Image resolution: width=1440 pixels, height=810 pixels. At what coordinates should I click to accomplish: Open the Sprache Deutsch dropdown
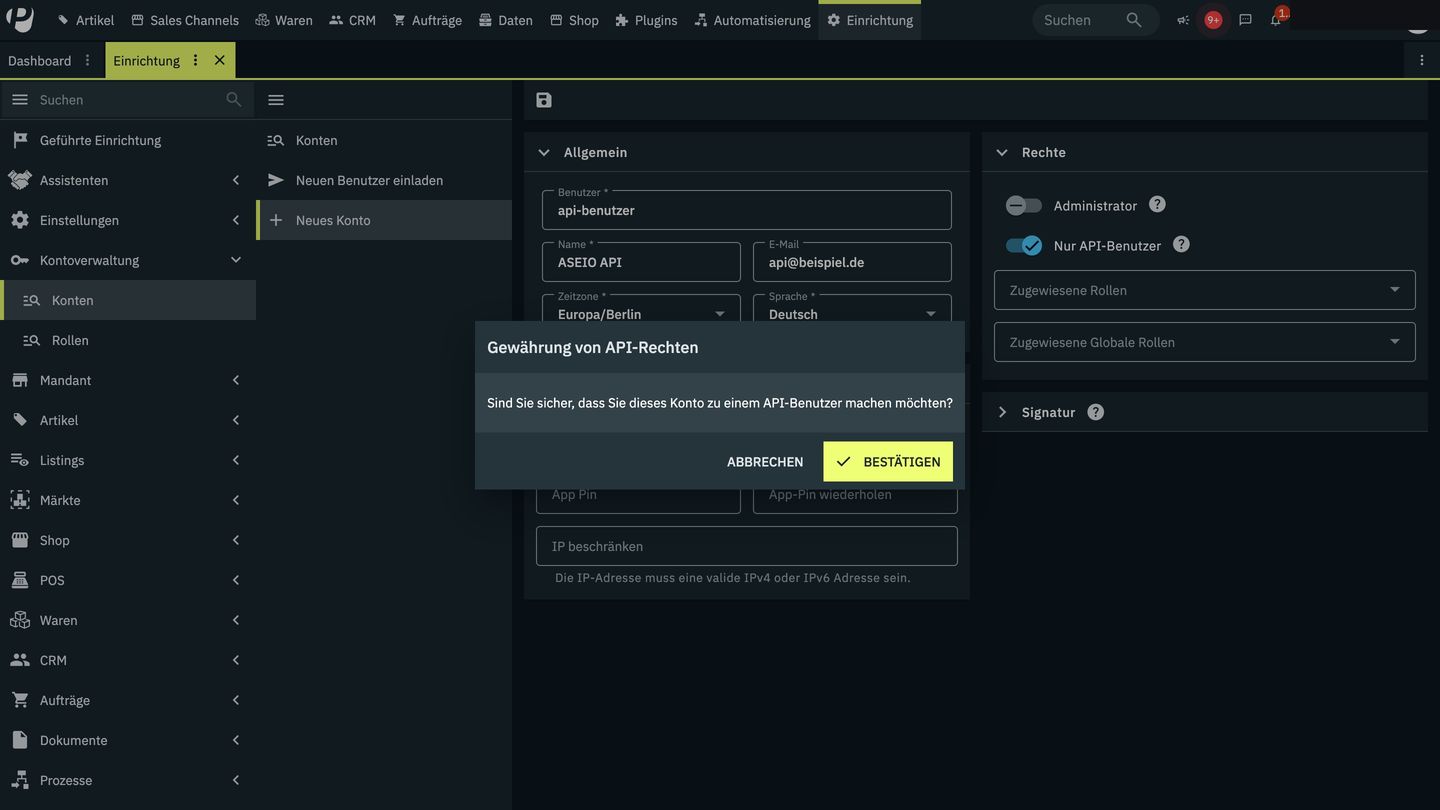tap(852, 308)
